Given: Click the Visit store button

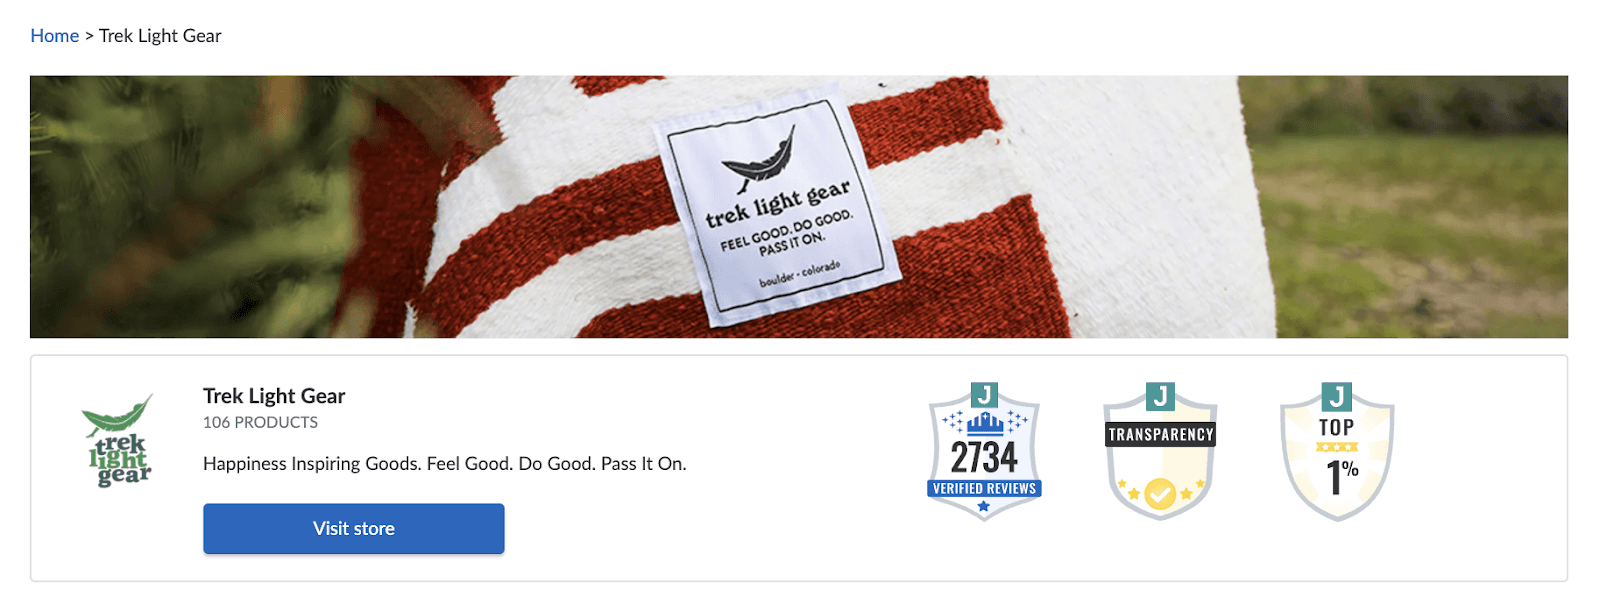Looking at the screenshot, I should (x=354, y=528).
